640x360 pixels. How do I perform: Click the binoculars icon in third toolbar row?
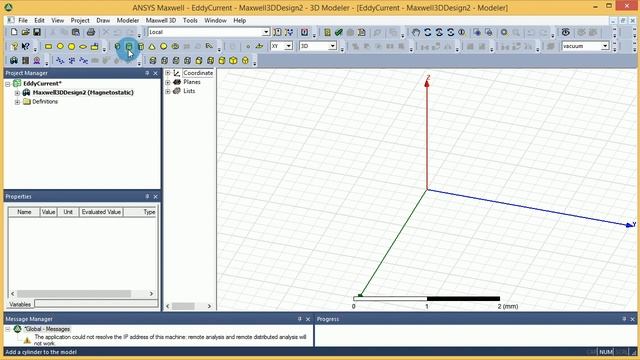14,60
